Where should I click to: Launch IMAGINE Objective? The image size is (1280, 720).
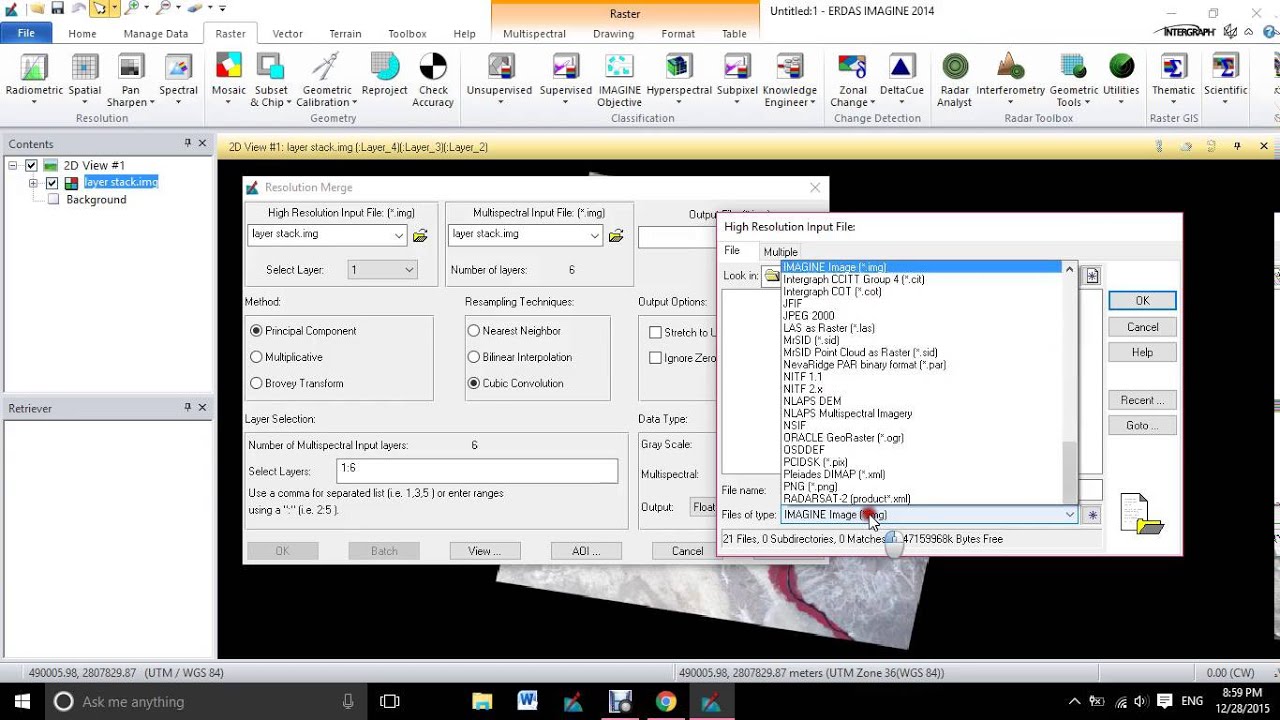[620, 80]
